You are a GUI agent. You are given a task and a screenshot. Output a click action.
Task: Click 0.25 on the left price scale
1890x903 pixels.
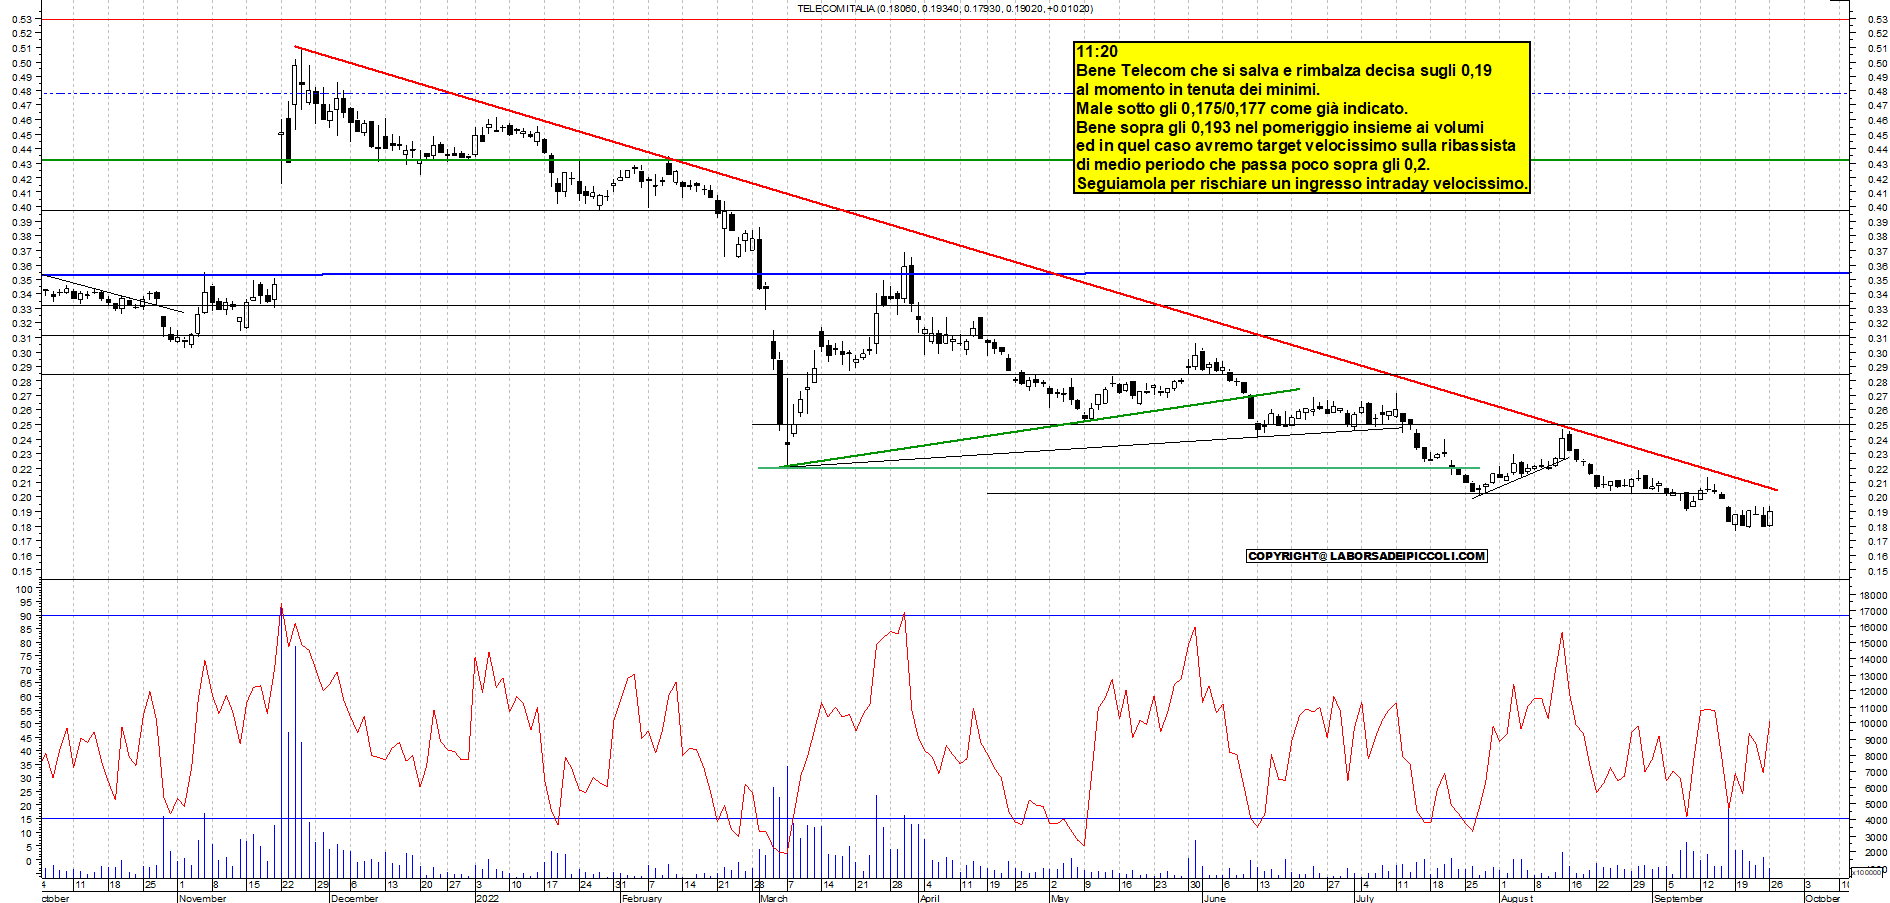[22, 425]
